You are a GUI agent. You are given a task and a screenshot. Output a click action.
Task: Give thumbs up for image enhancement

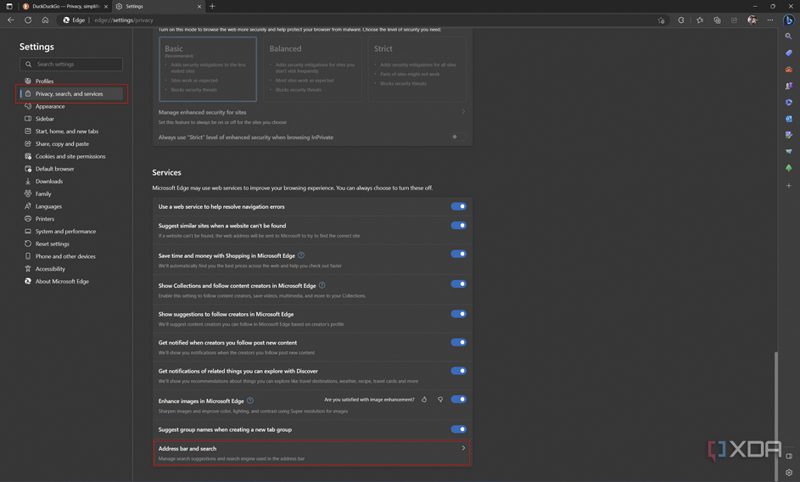(x=424, y=399)
